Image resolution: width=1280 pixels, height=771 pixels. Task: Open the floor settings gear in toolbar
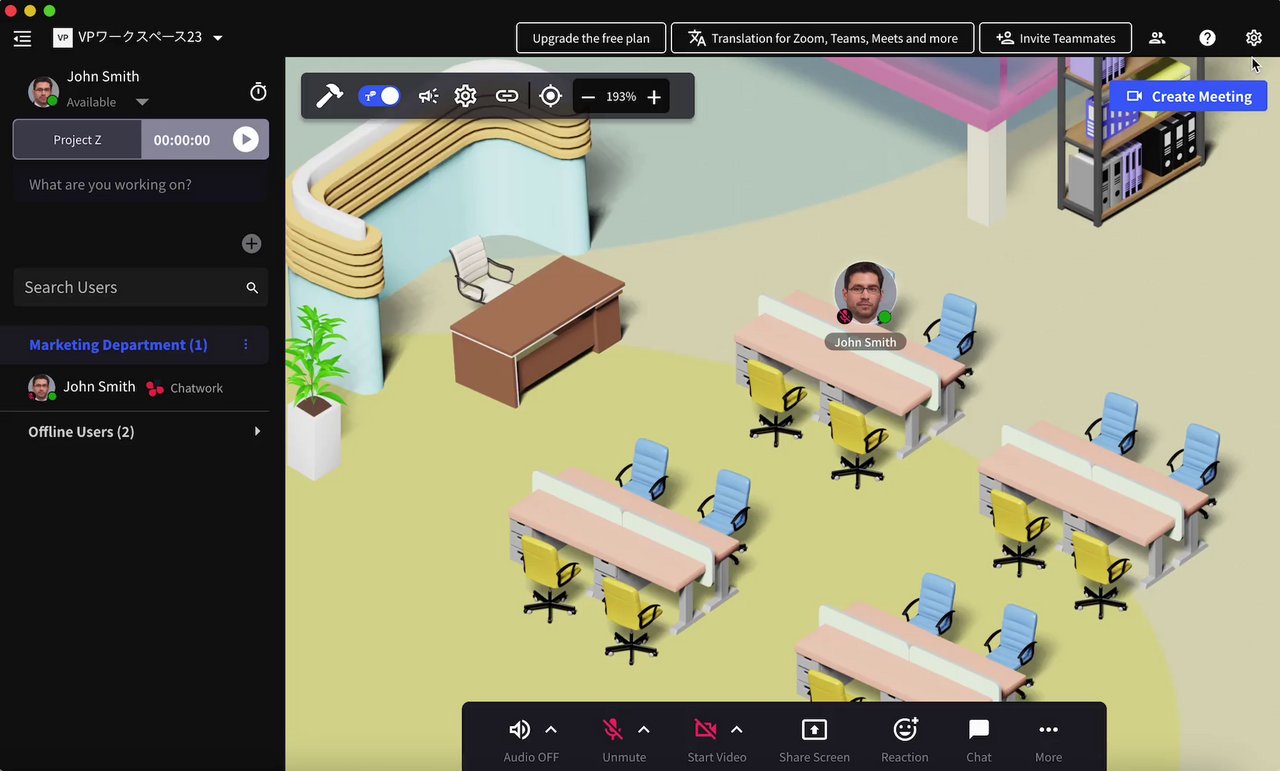[465, 96]
